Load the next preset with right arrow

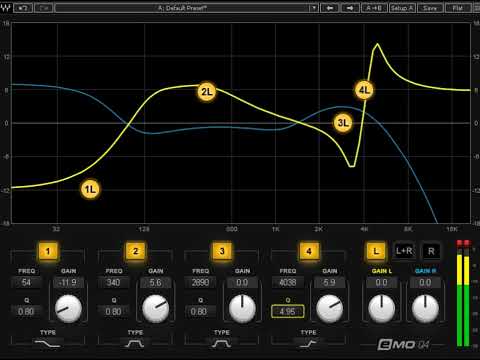pos(350,8)
